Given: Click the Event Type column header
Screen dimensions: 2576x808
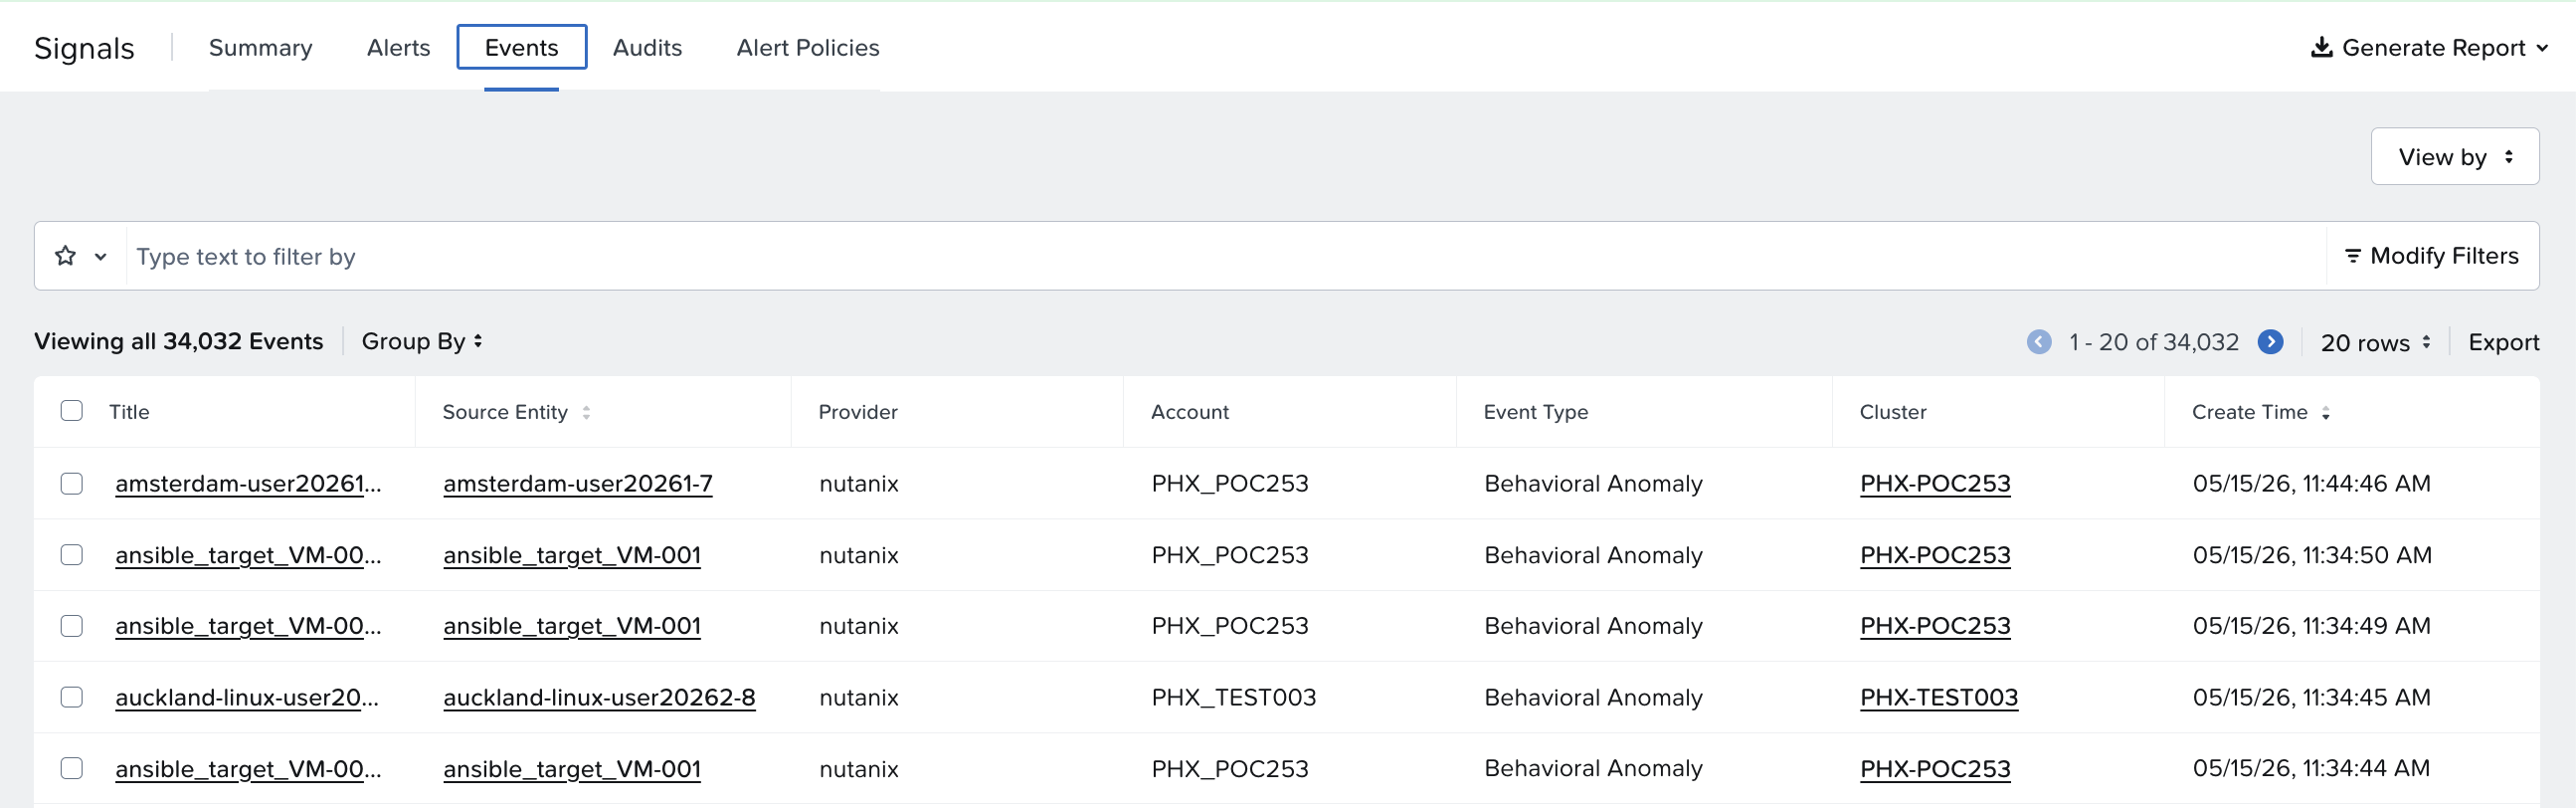Looking at the screenshot, I should pyautogui.click(x=1536, y=412).
